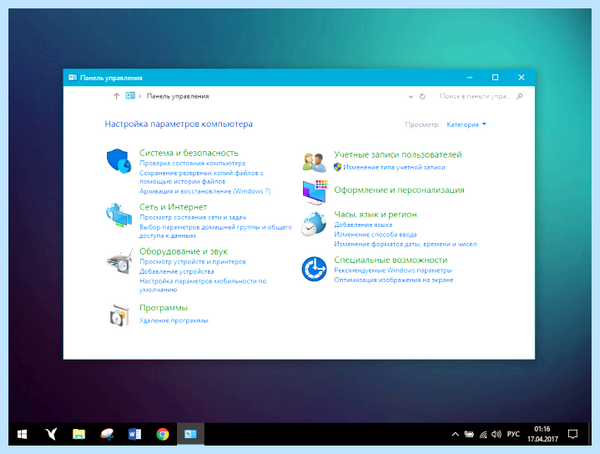The width and height of the screenshot is (600, 454).
Task: Open the Windows Start menu
Action: [x=22, y=434]
